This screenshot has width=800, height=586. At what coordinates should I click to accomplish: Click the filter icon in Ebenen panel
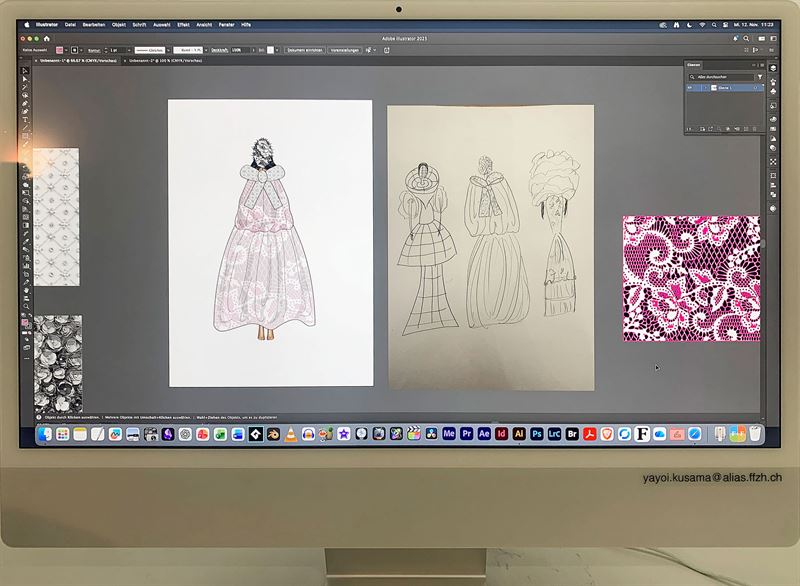759,76
